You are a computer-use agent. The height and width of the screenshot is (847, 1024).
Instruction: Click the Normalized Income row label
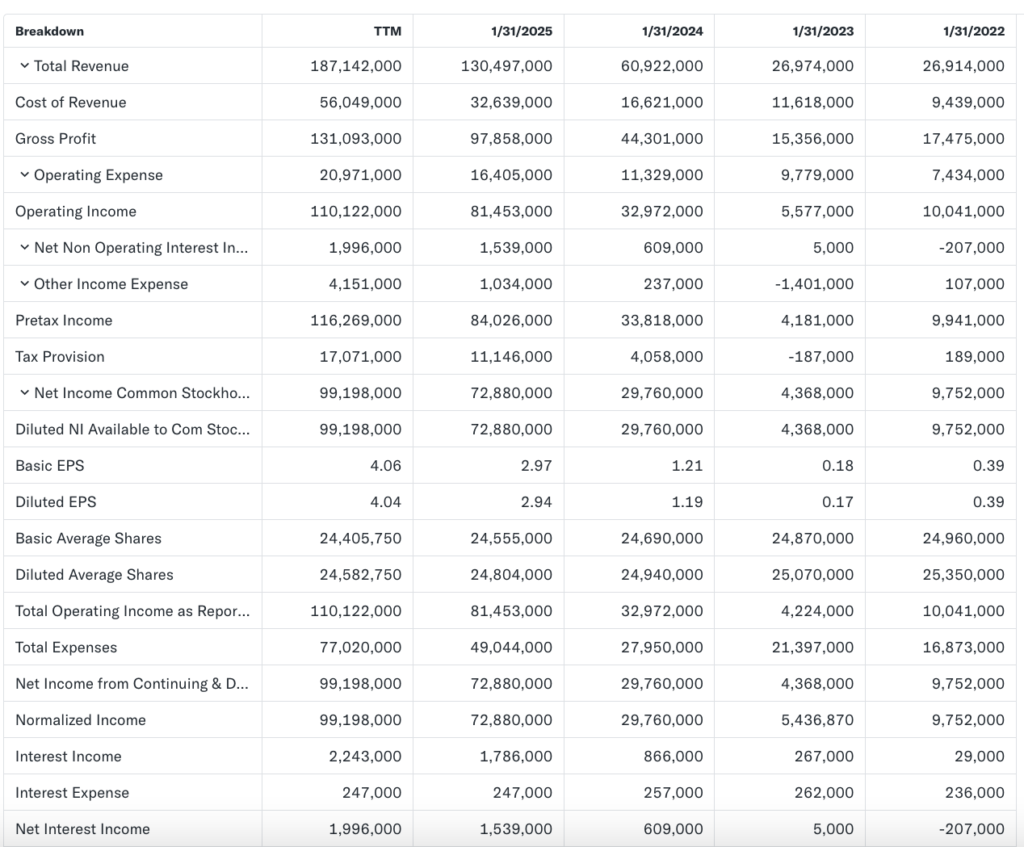[81, 720]
